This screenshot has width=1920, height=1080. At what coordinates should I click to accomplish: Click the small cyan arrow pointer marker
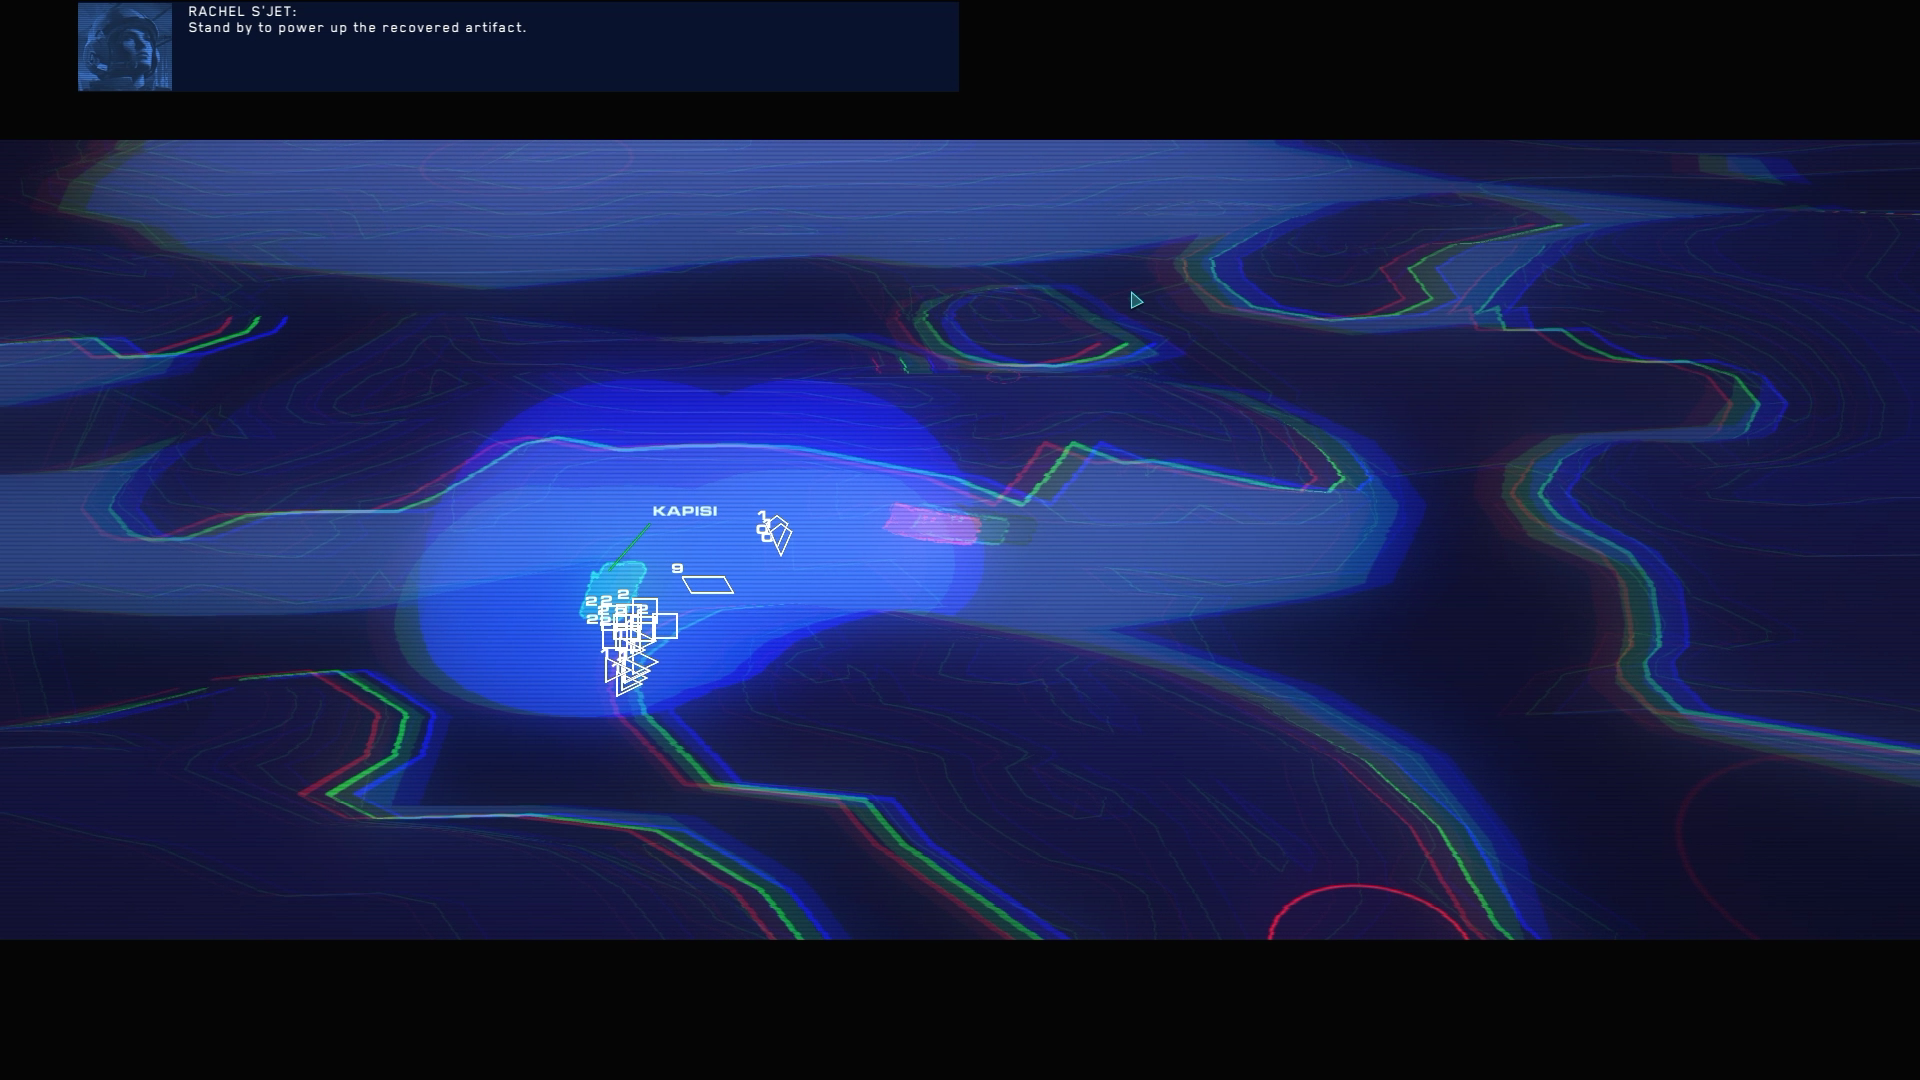tap(1136, 301)
